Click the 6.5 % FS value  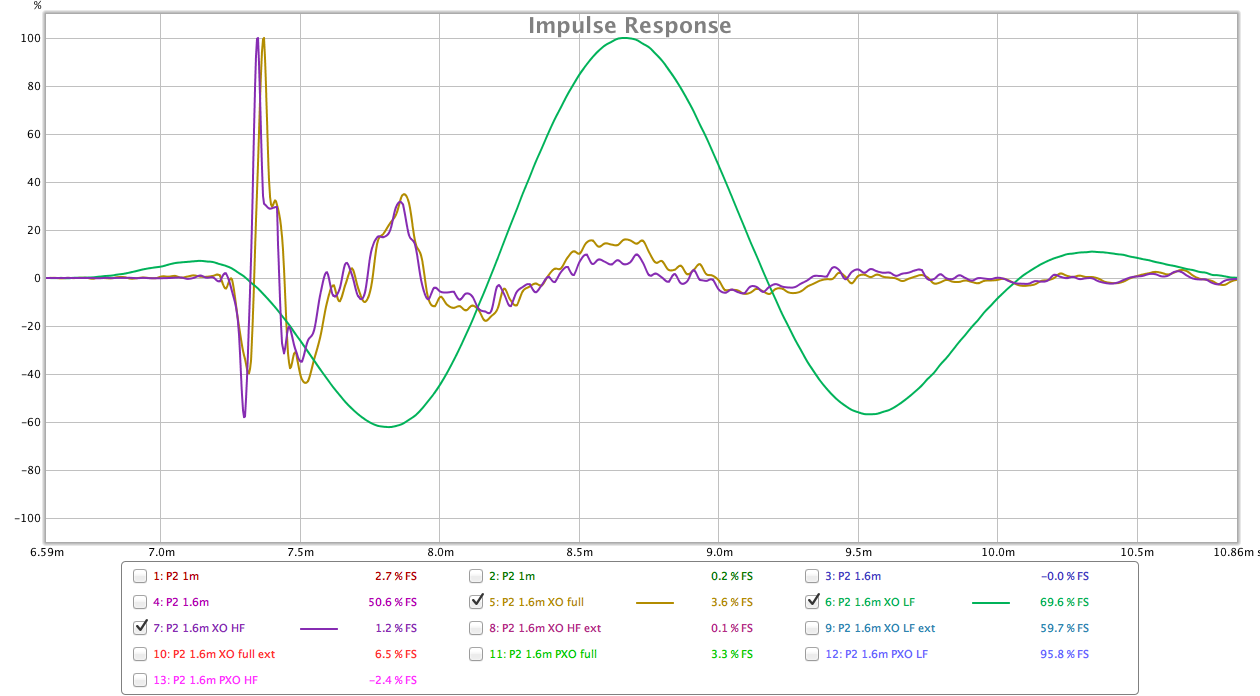point(395,654)
